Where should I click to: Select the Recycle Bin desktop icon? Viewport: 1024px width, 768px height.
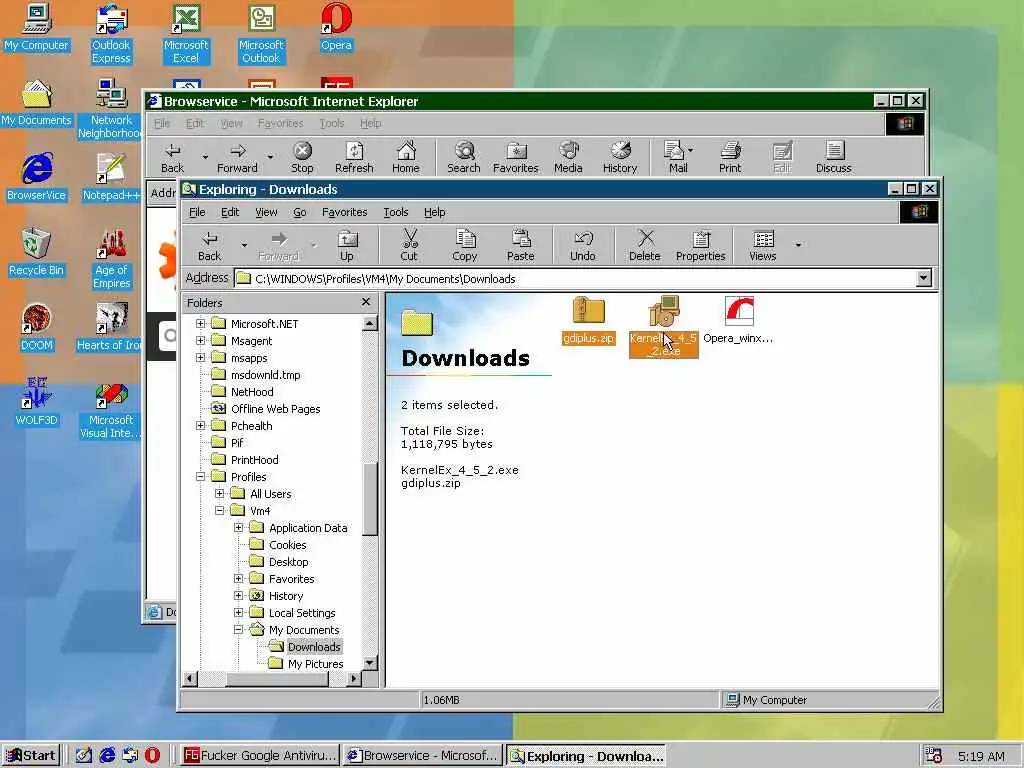(x=37, y=253)
